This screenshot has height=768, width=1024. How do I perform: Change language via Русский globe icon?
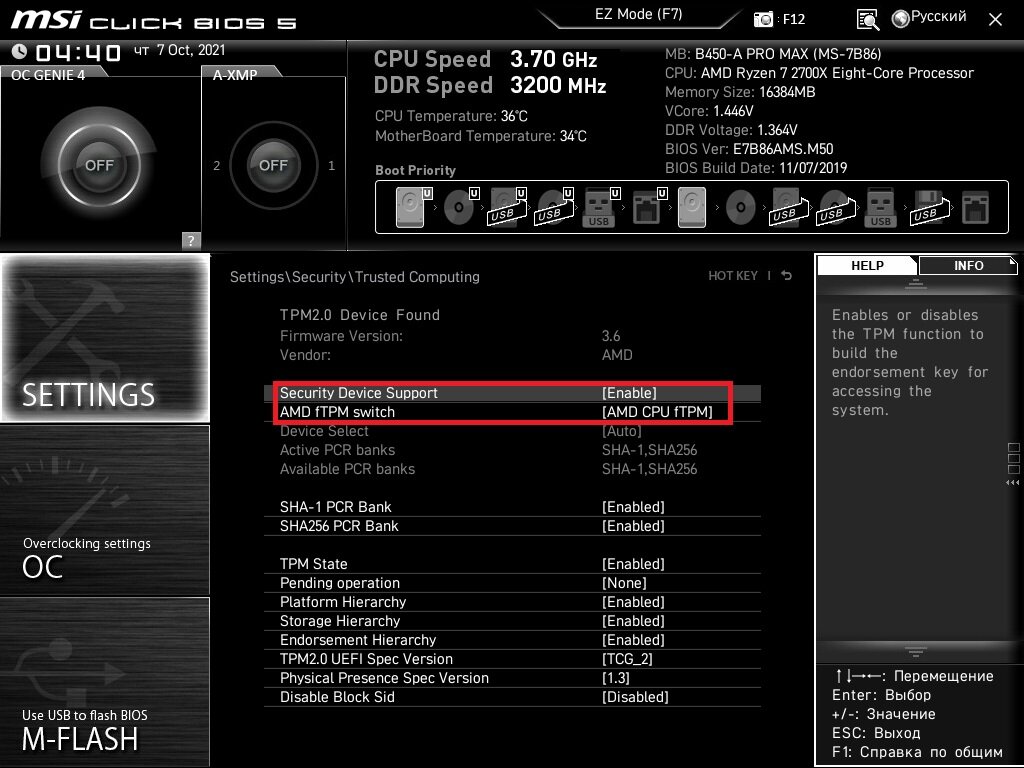point(901,18)
